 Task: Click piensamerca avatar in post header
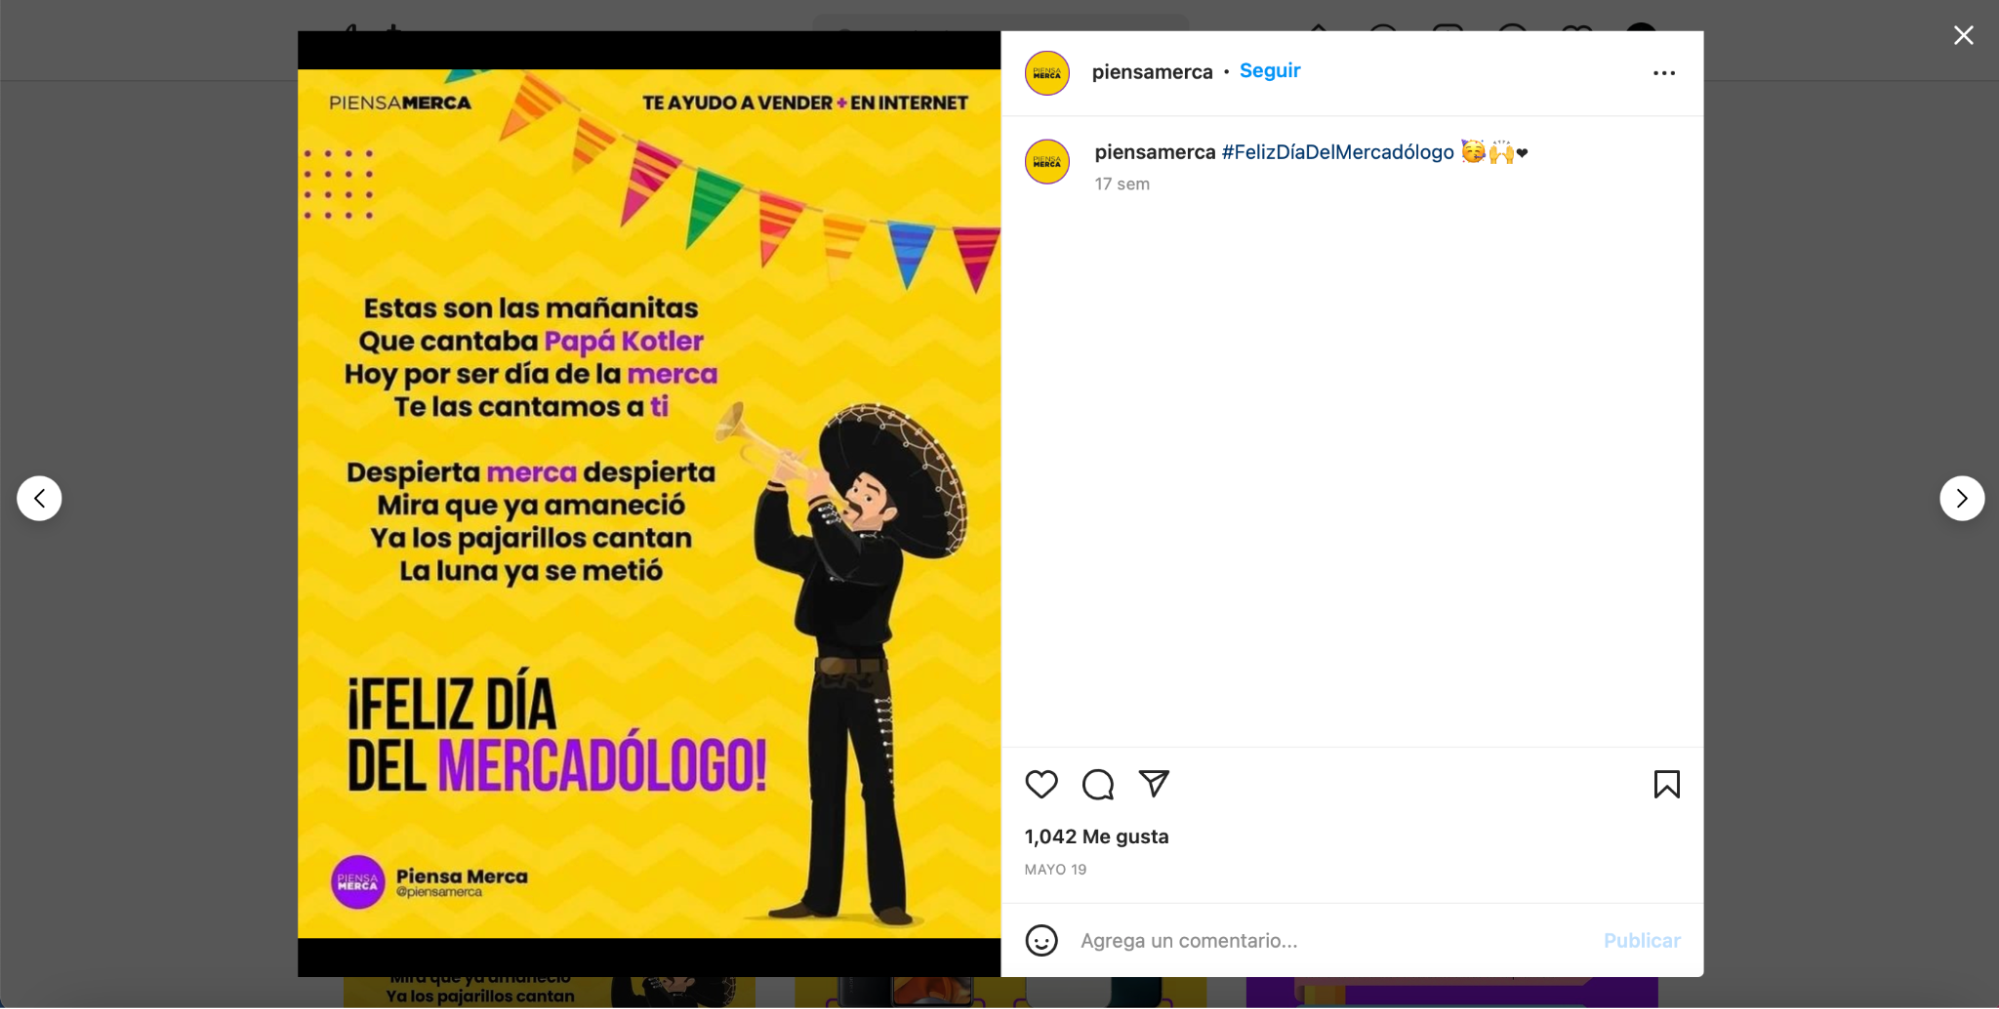(x=1047, y=73)
